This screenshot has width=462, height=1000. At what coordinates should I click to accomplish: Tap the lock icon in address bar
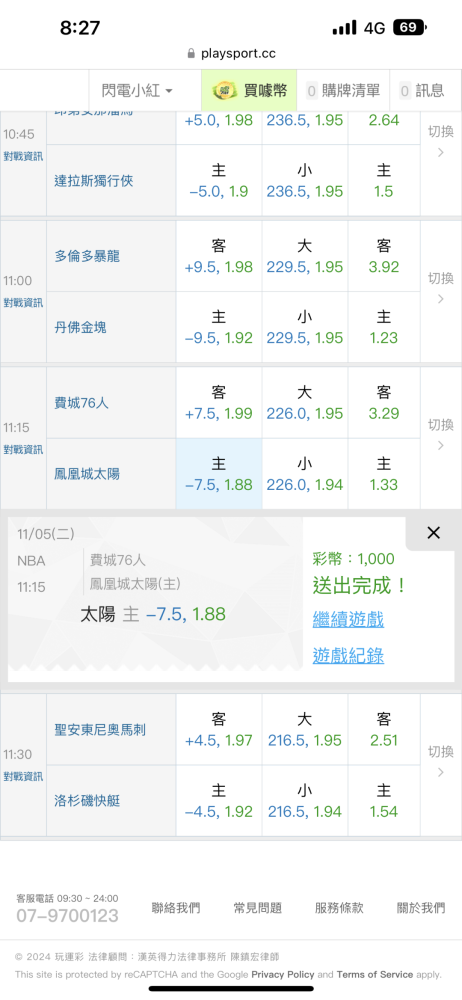(x=191, y=54)
